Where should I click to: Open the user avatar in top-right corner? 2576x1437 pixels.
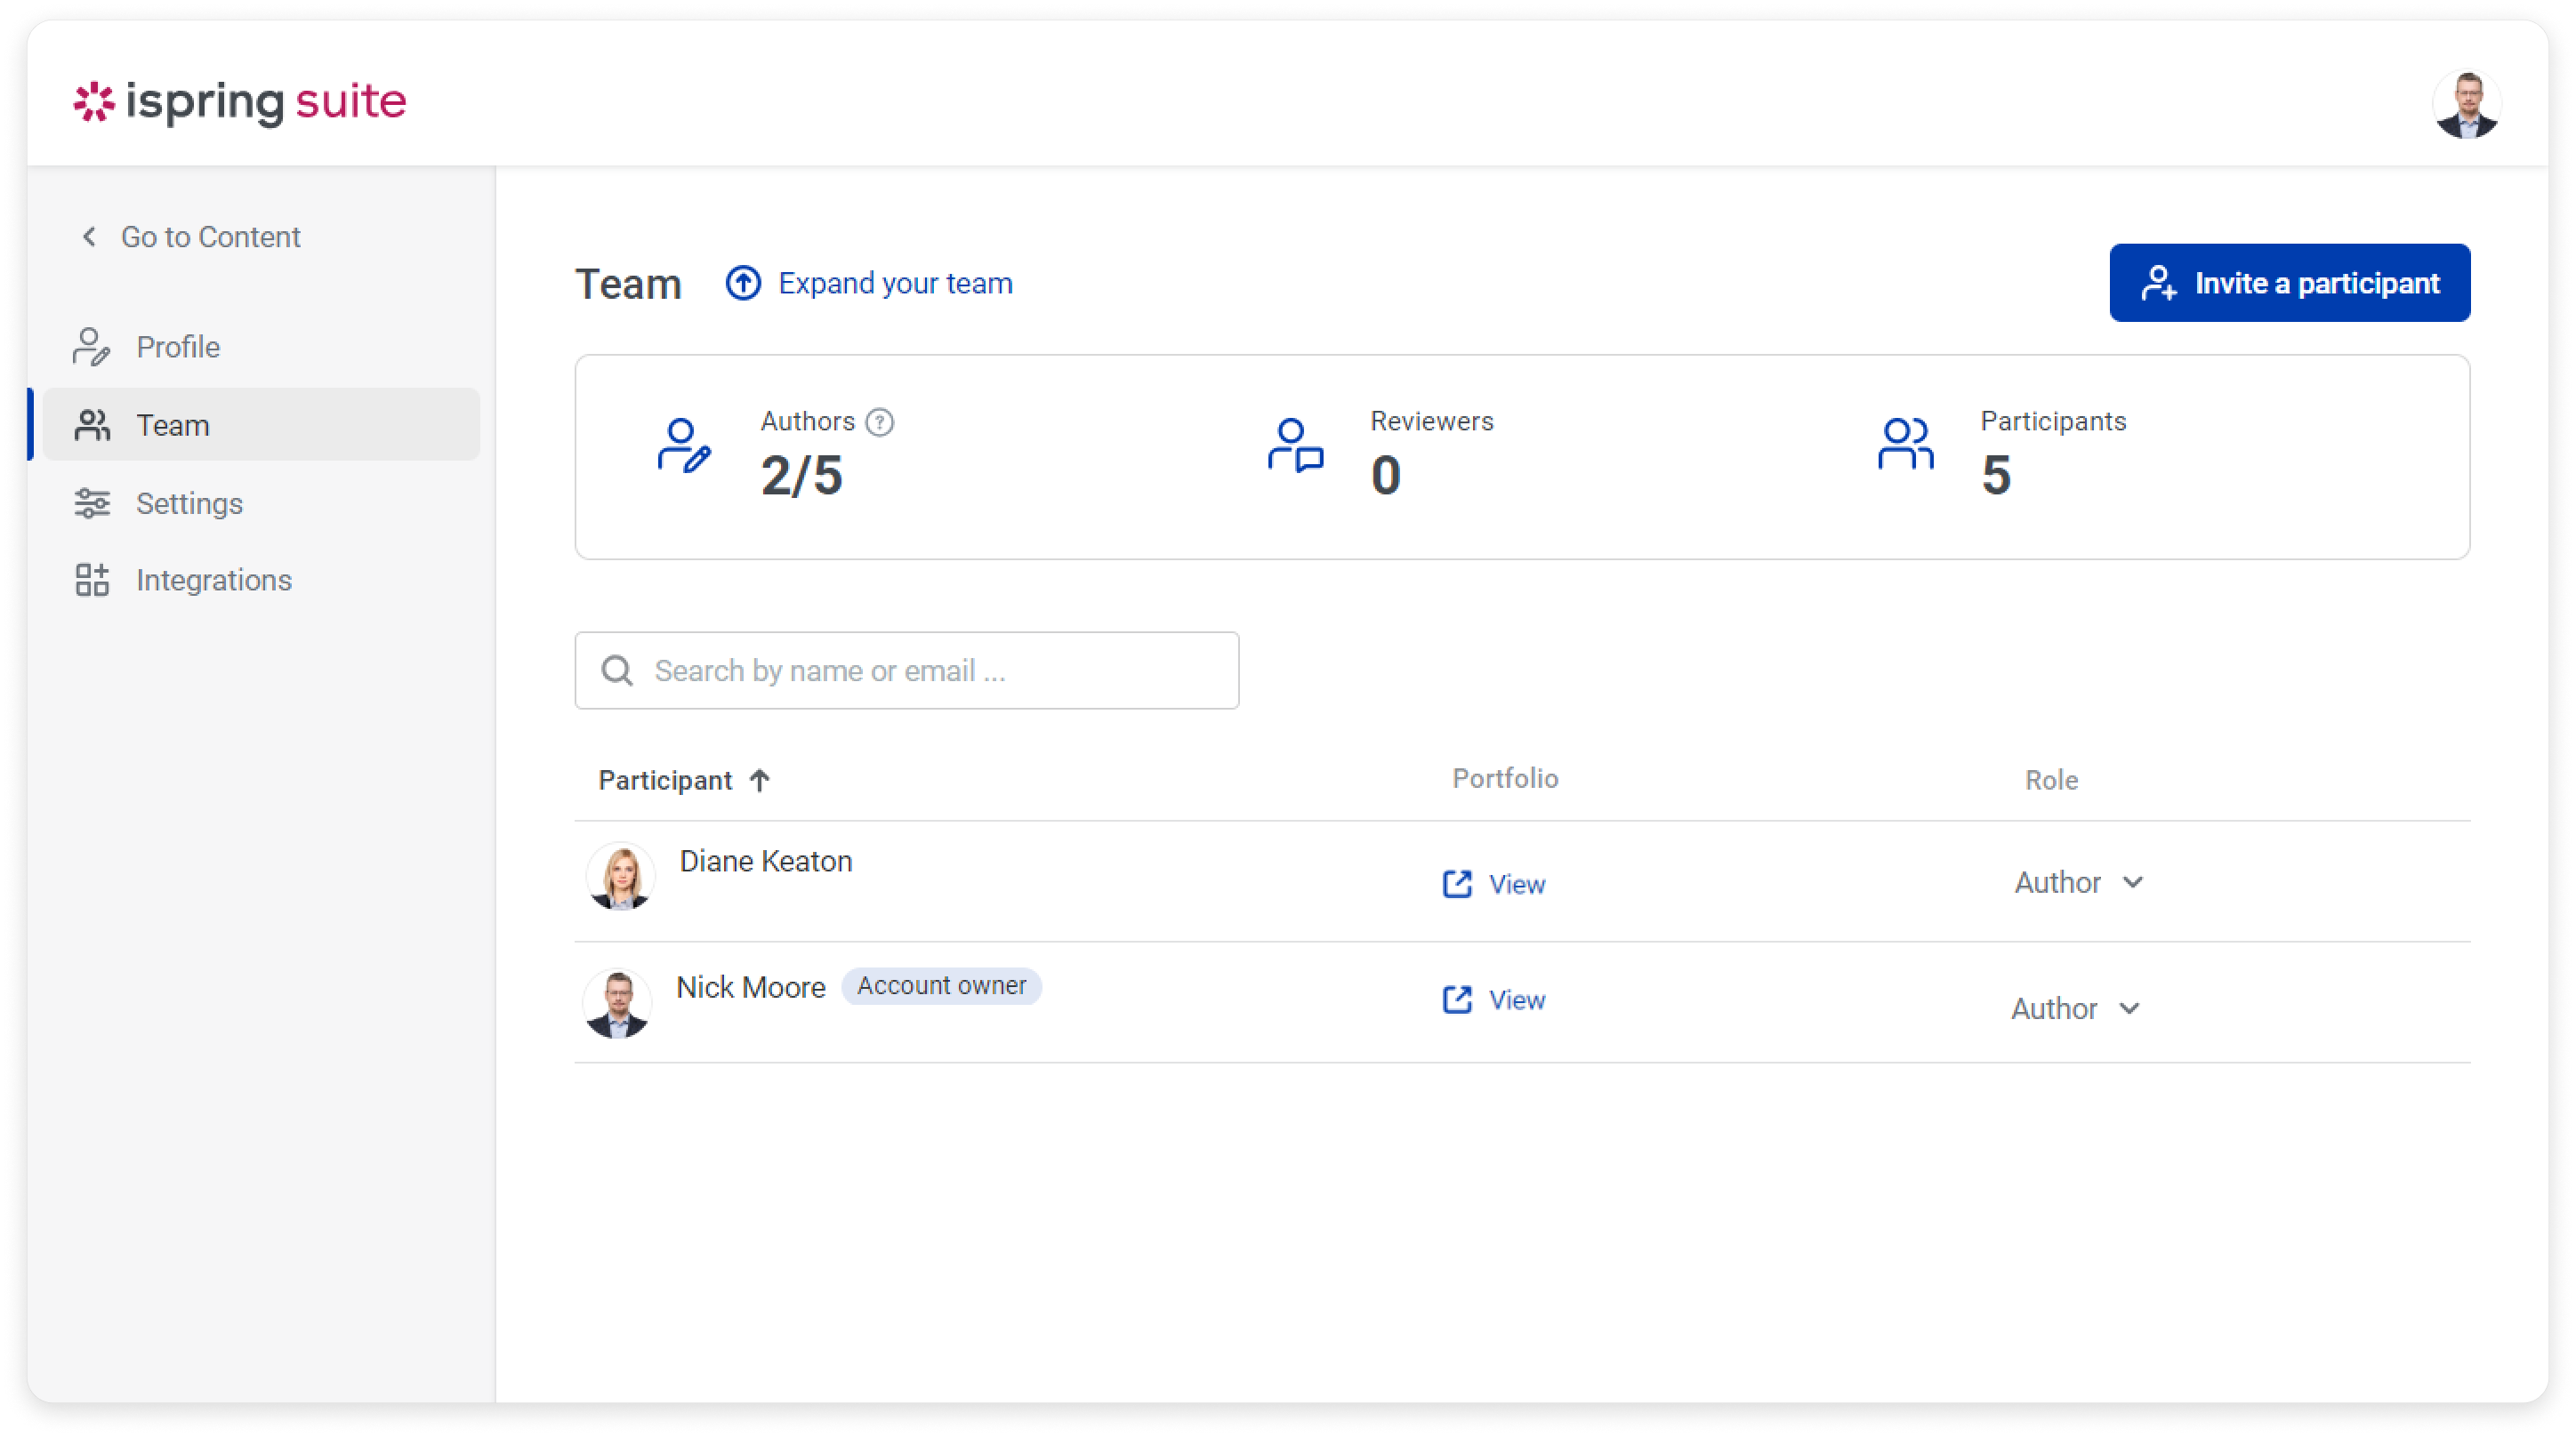pos(2466,104)
